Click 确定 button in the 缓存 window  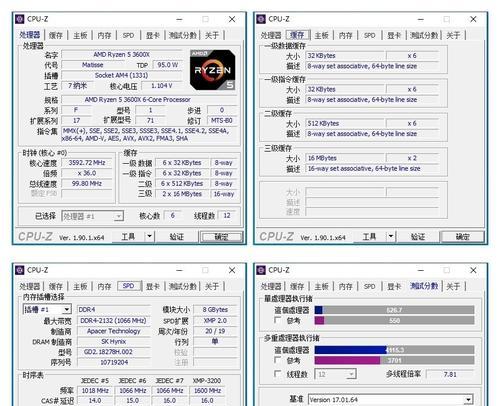click(462, 237)
